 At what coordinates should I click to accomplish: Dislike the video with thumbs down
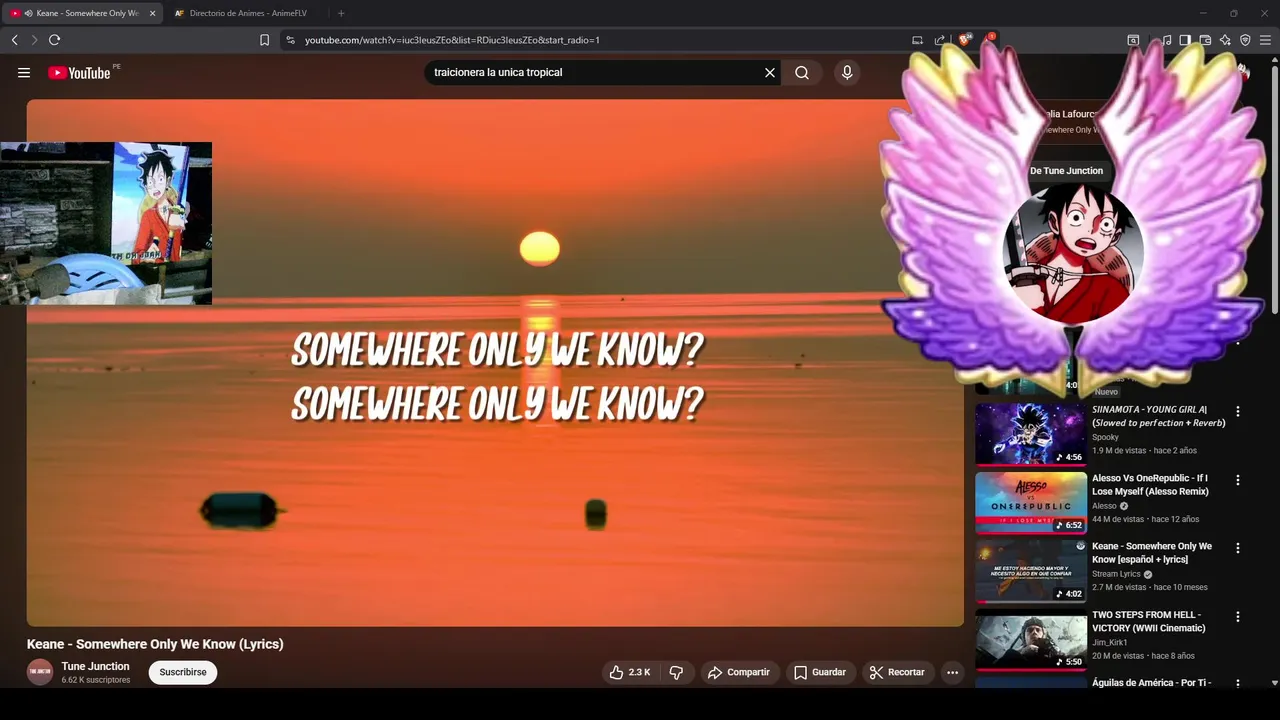point(677,672)
